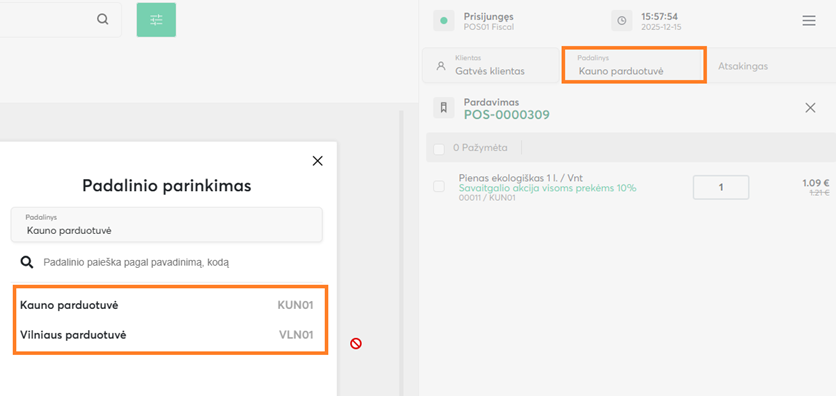Screen dimensions: 836x396
Task: Open the Padalinys selector in the header
Action: tap(634, 66)
